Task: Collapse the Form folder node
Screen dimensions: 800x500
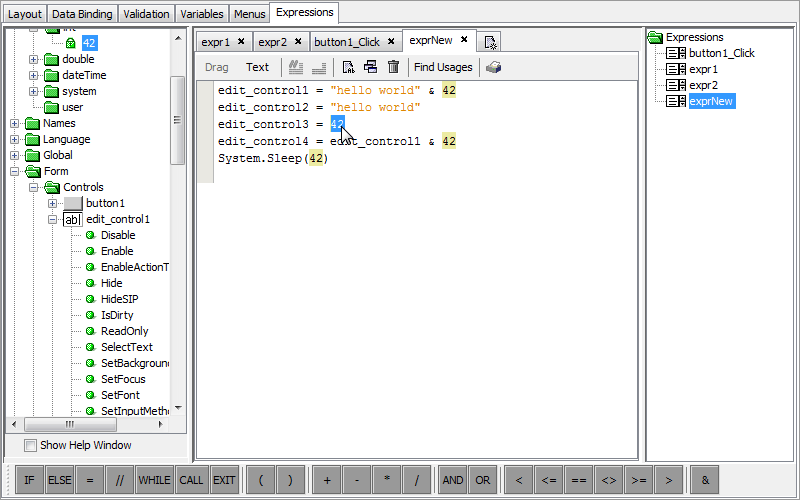Action: (x=15, y=171)
